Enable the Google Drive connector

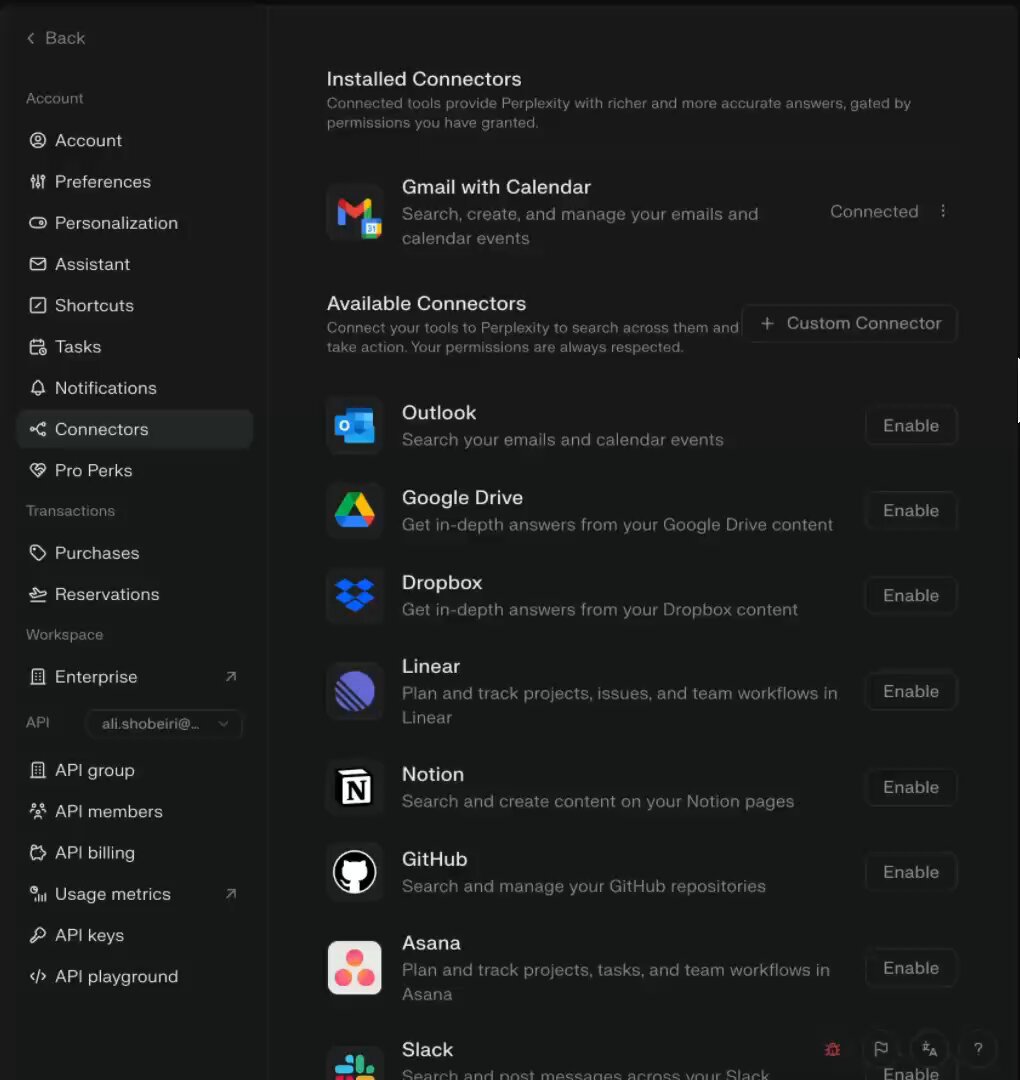[x=910, y=510]
